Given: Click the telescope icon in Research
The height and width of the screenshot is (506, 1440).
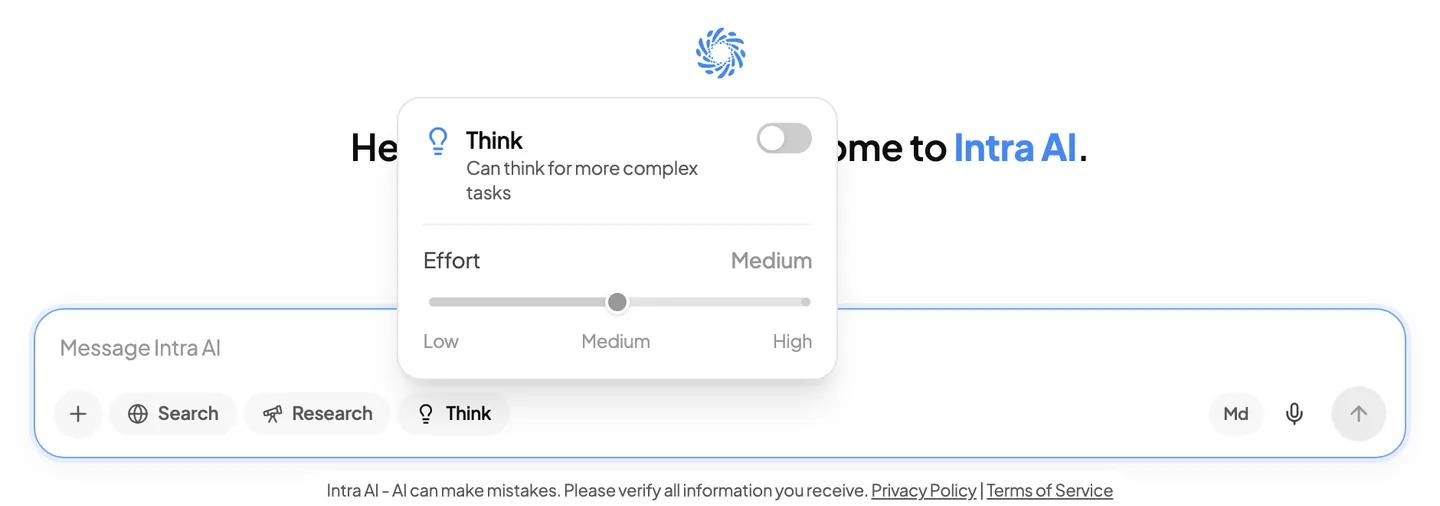Looking at the screenshot, I should [x=272, y=414].
